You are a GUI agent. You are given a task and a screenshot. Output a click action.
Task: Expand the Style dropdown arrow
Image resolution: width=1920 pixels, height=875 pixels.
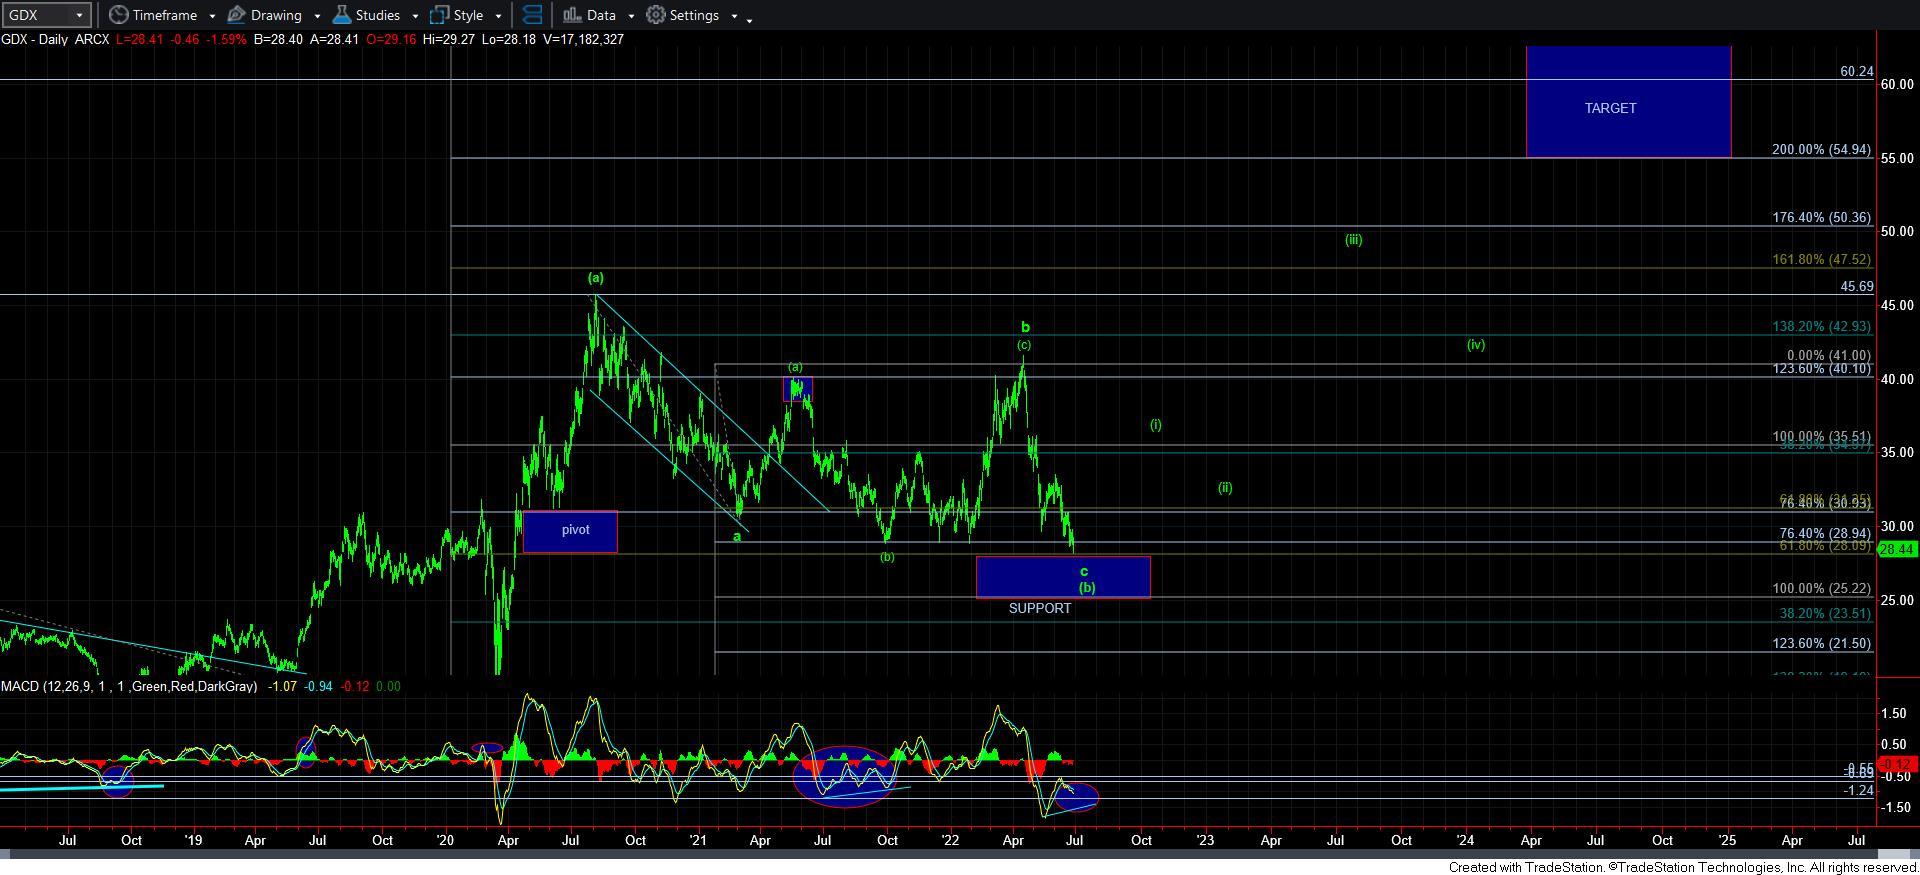click(498, 16)
